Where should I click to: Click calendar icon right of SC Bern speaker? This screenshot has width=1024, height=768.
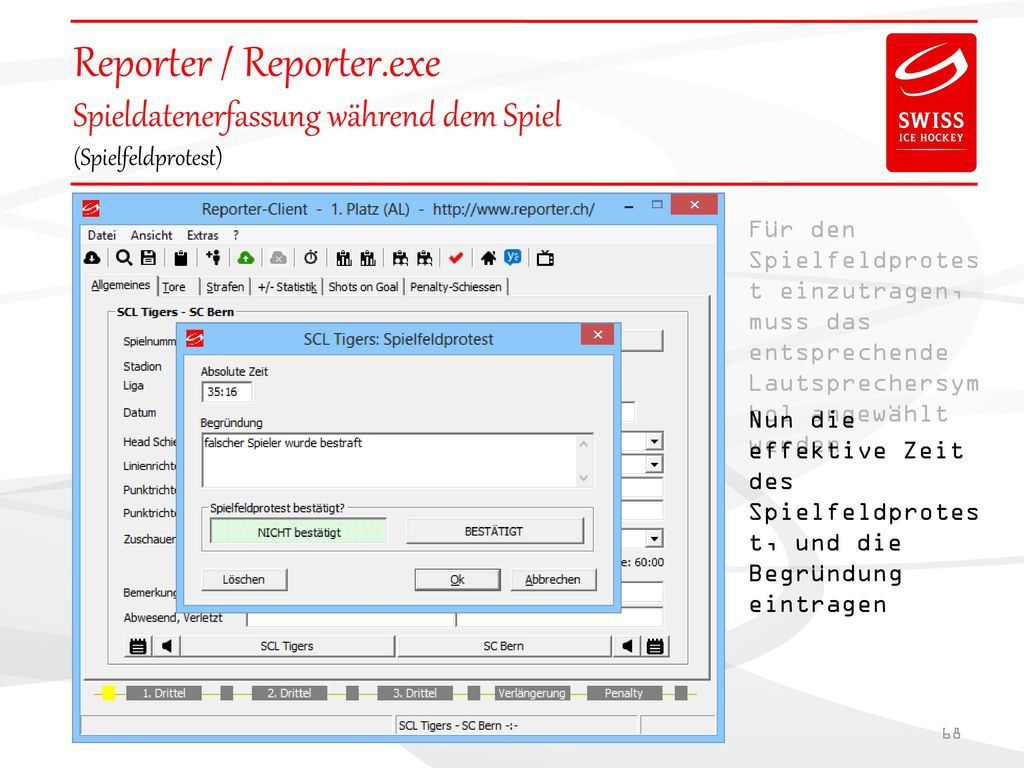tap(655, 646)
